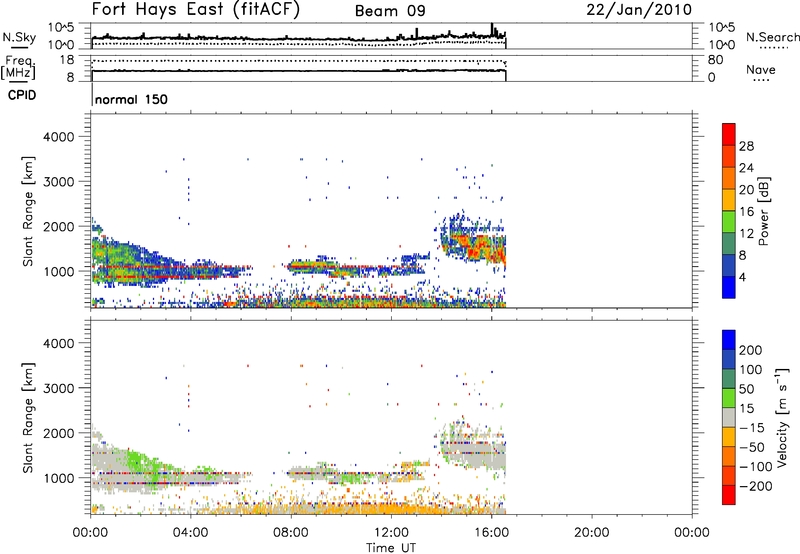Click the green velocity patch near 02:00
800x554 pixels.
click(136, 460)
